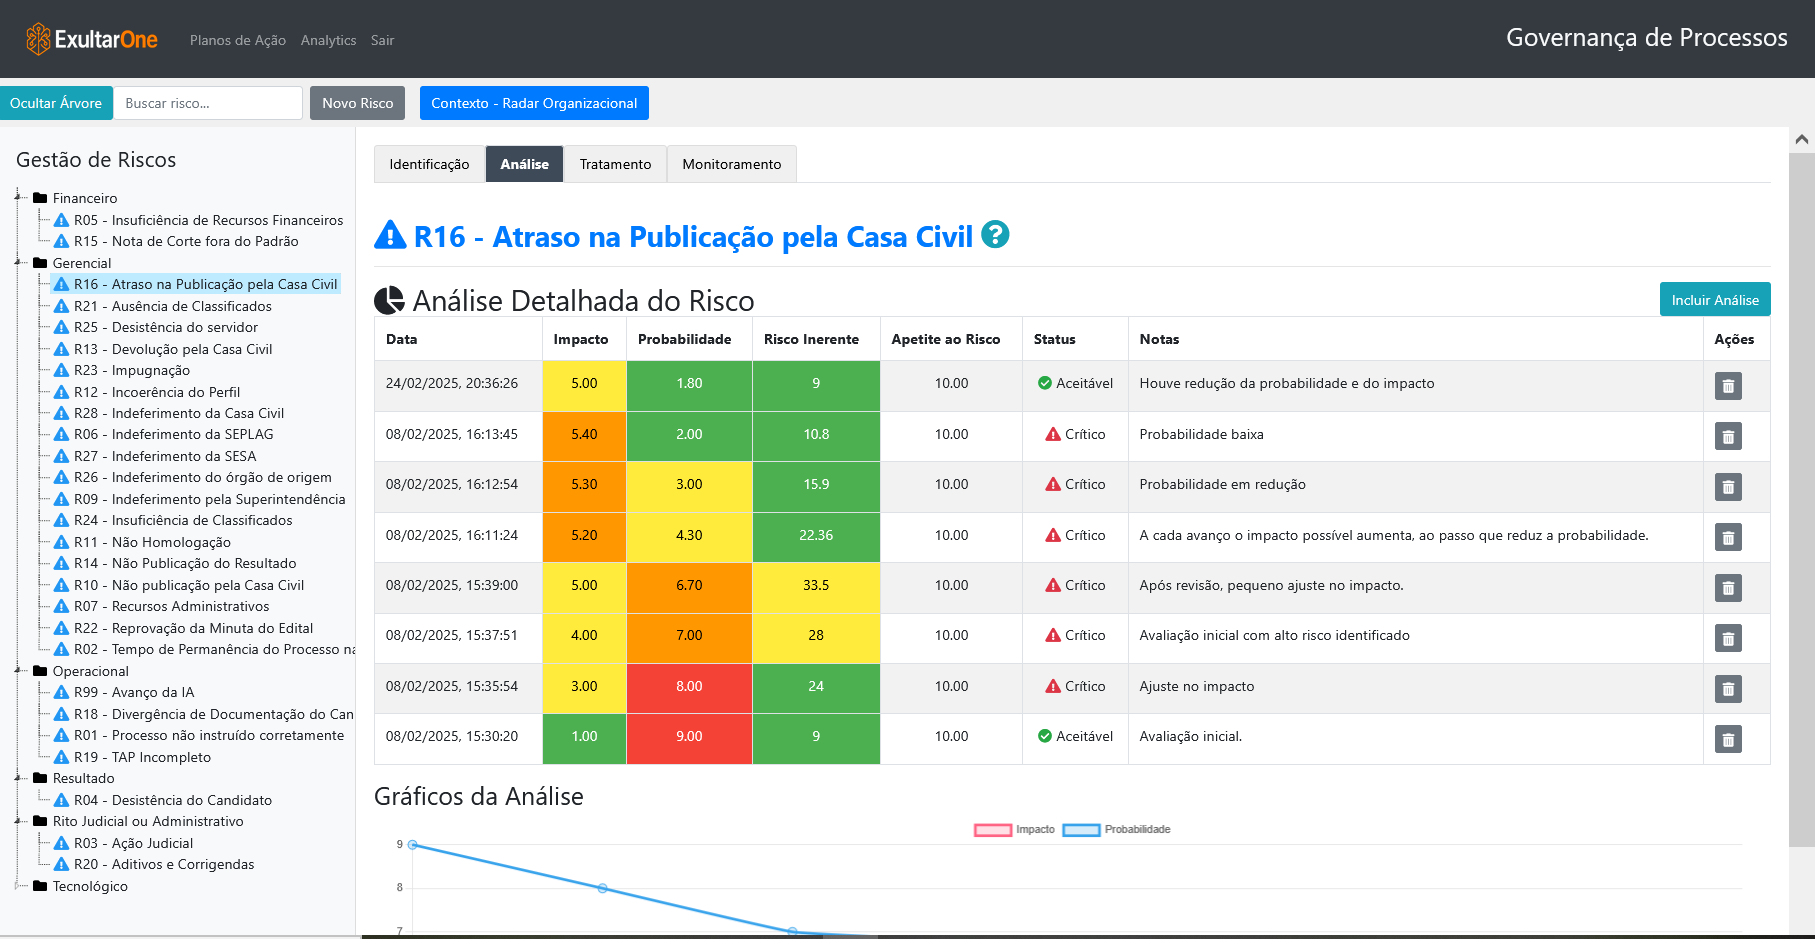
Task: Click the warning triangle next to R16 in the tree
Action: pyautogui.click(x=60, y=284)
